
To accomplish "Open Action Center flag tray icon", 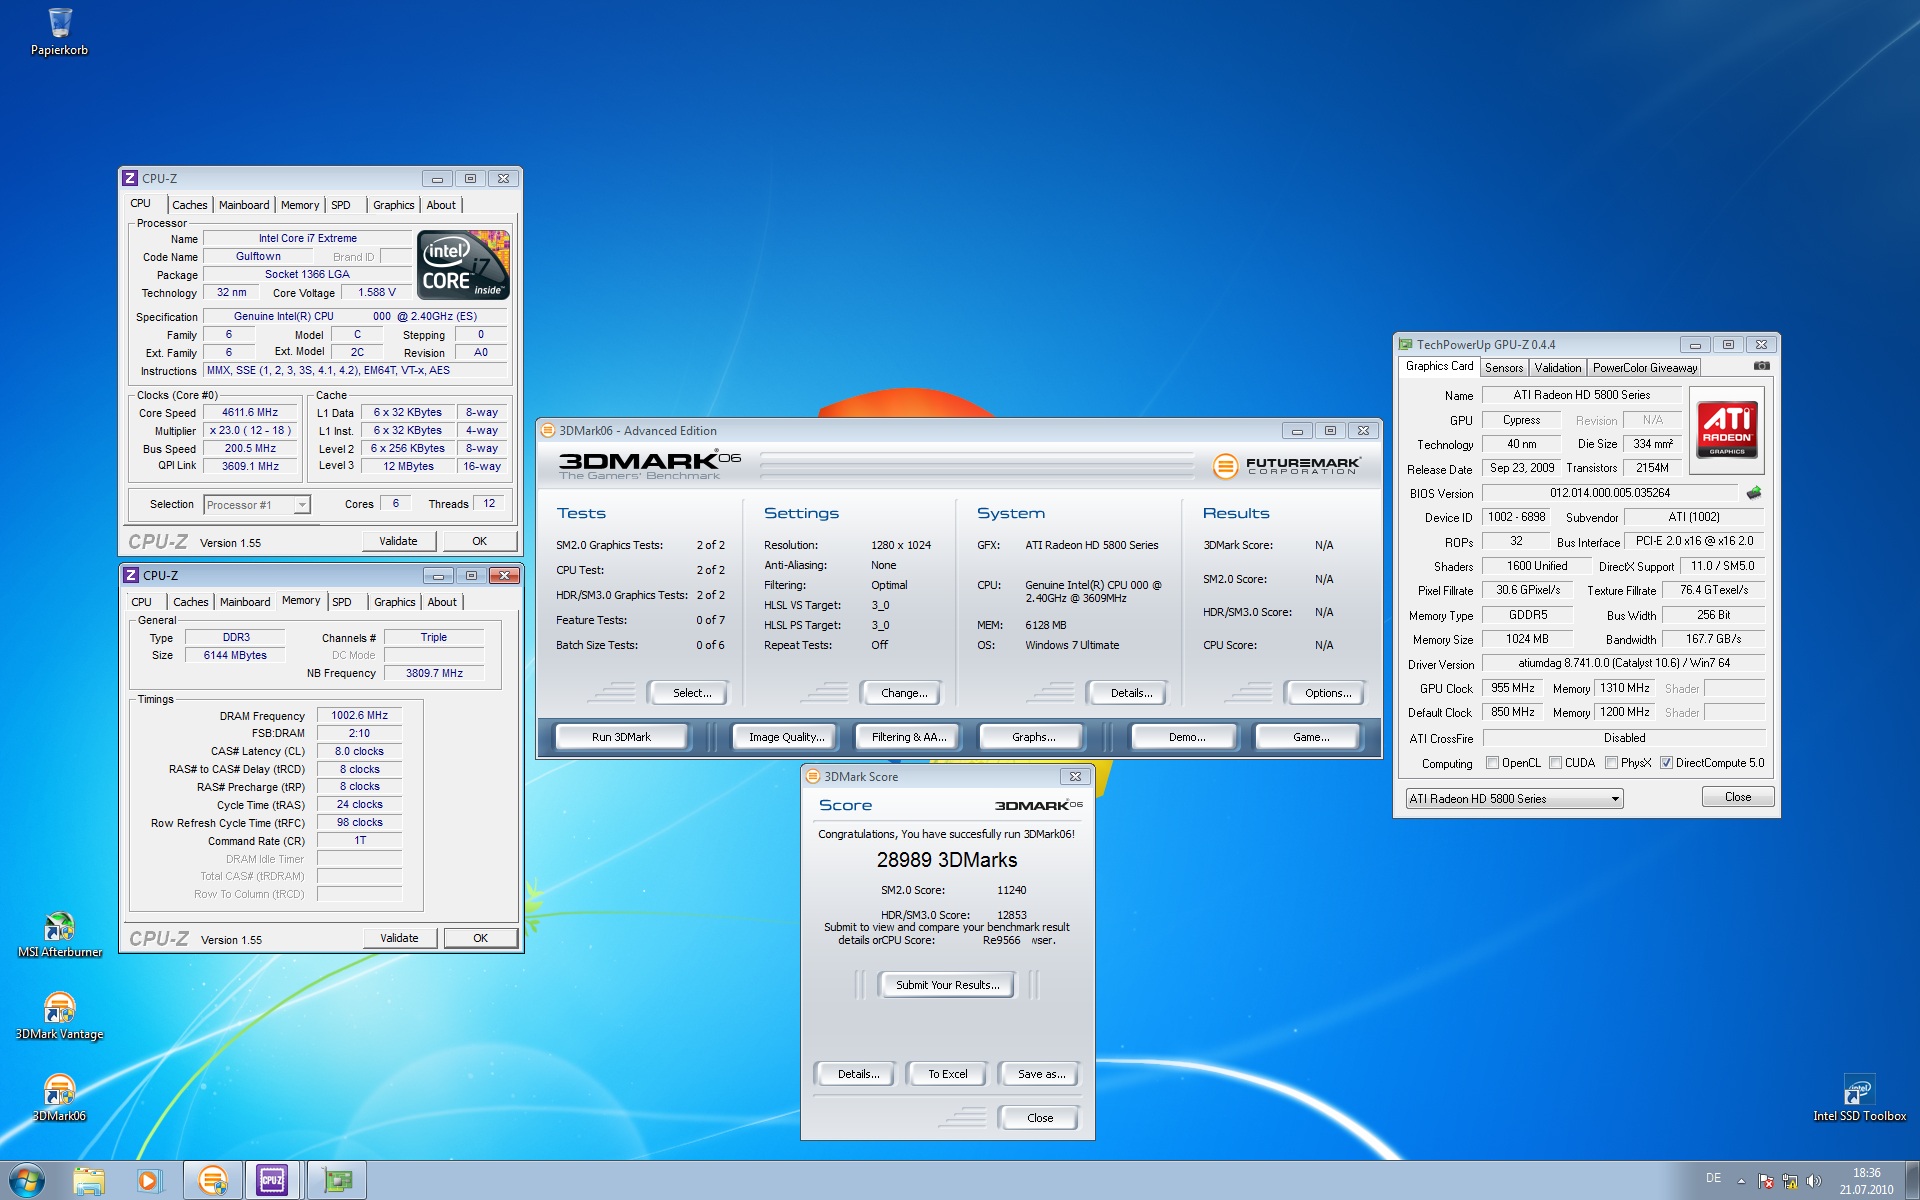I will pyautogui.click(x=1766, y=1181).
